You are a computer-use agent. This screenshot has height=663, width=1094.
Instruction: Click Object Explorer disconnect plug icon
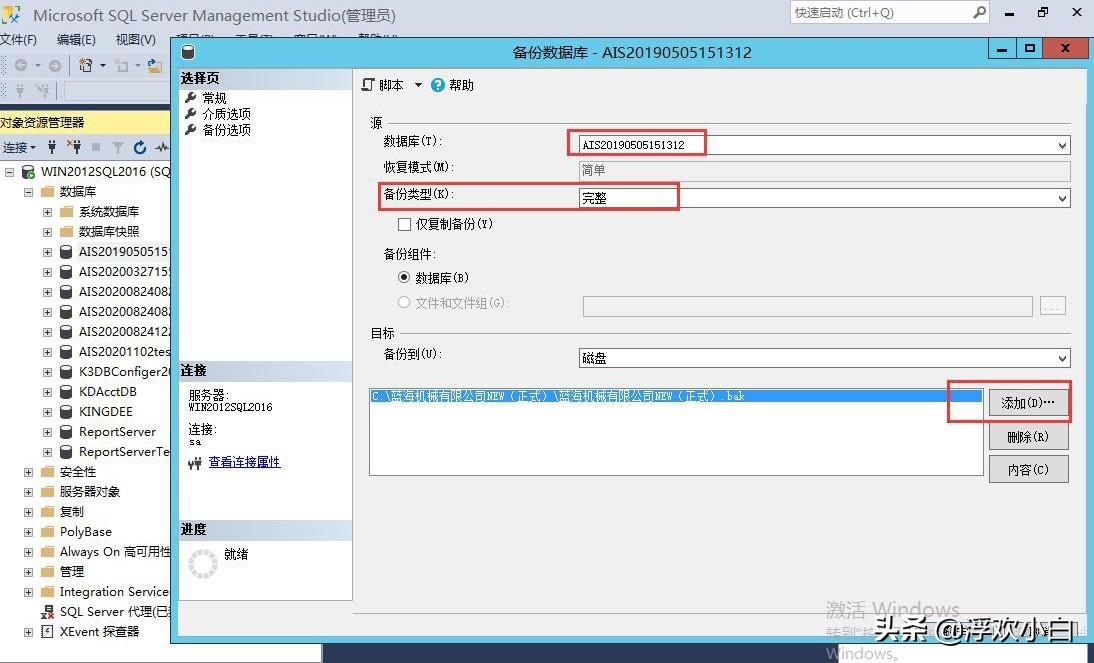[x=74, y=147]
